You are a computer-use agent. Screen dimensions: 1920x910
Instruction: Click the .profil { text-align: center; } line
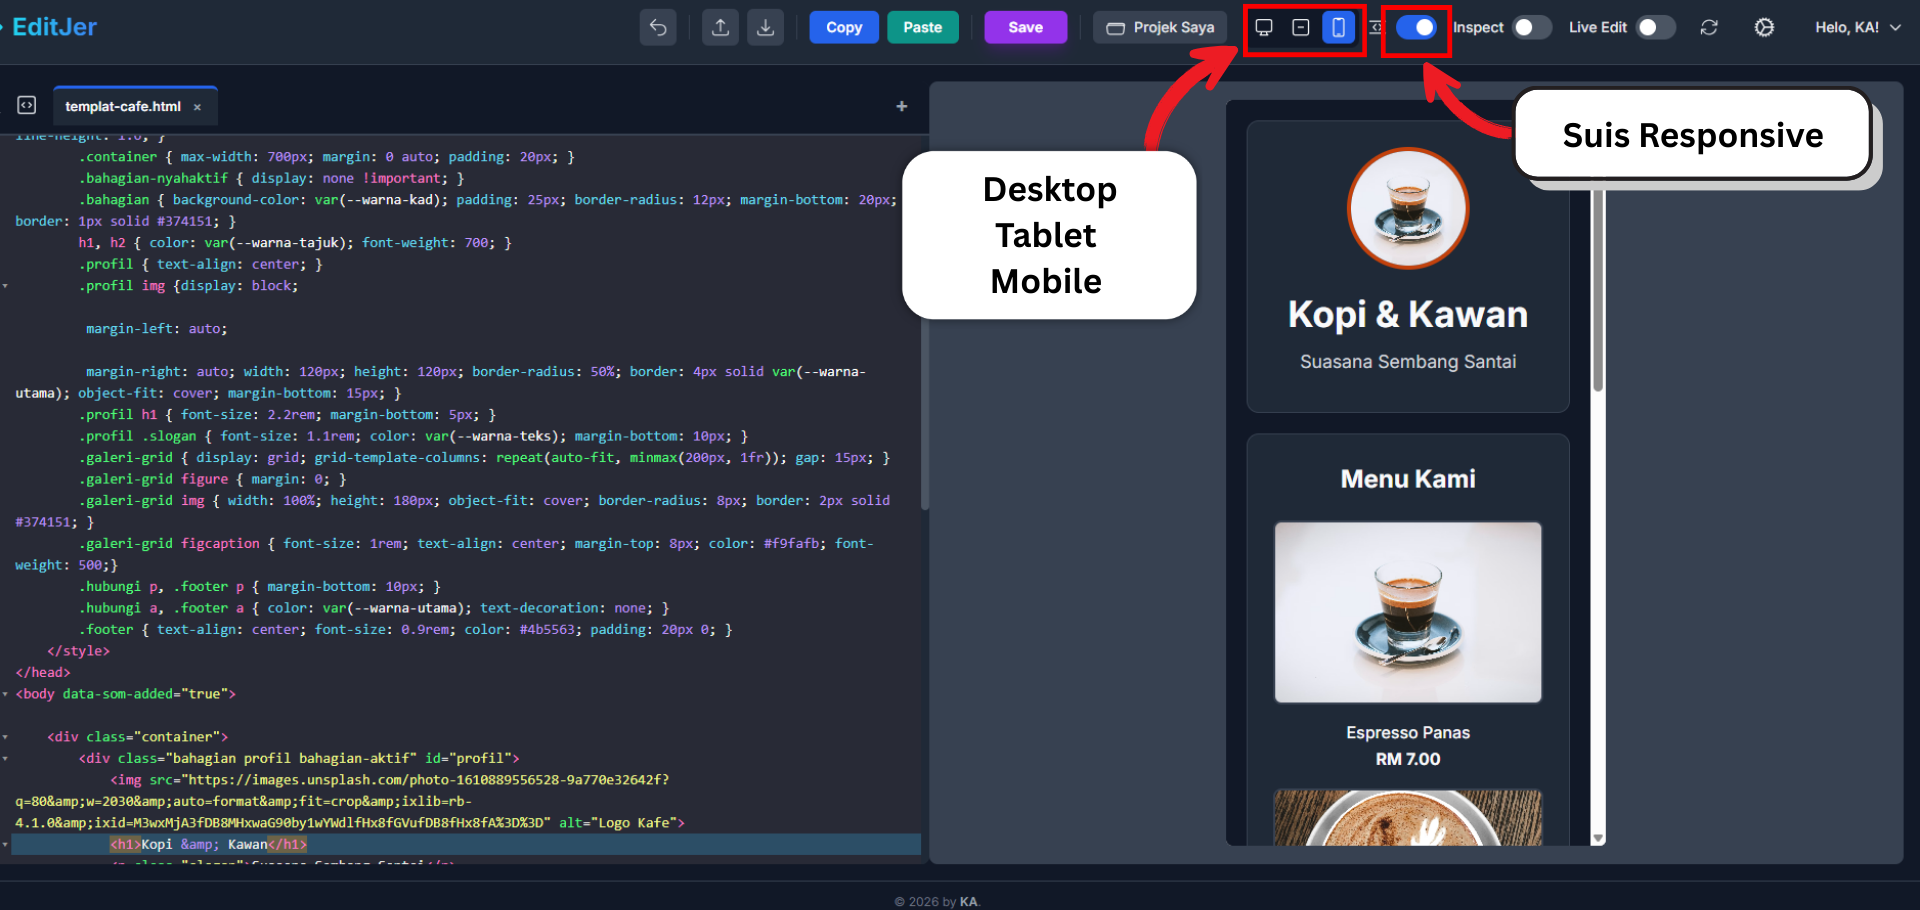click(x=200, y=264)
